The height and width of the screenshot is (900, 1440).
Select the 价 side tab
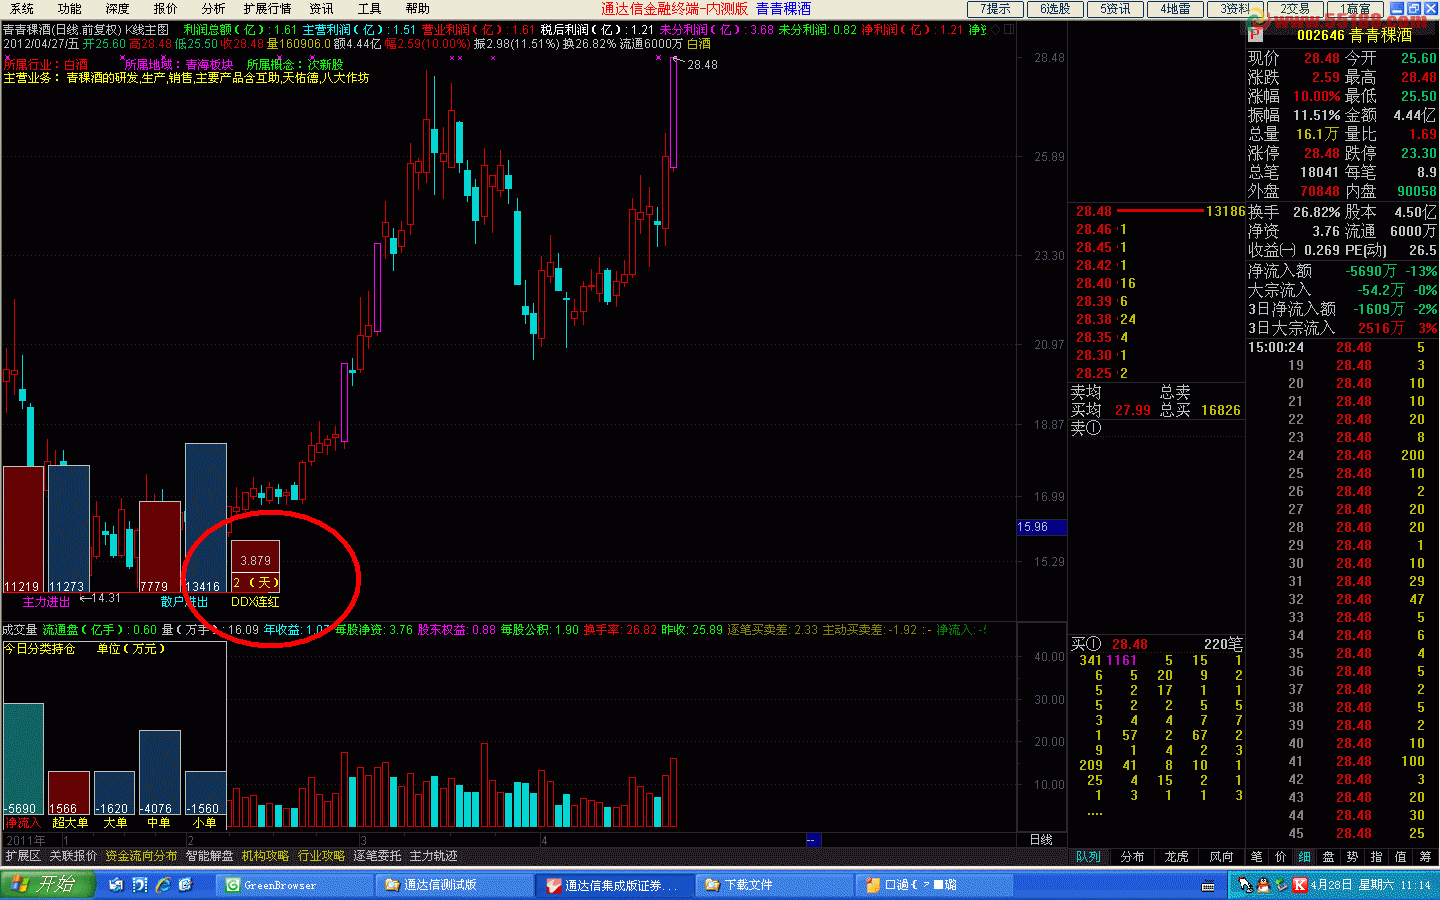pyautogui.click(x=1280, y=856)
